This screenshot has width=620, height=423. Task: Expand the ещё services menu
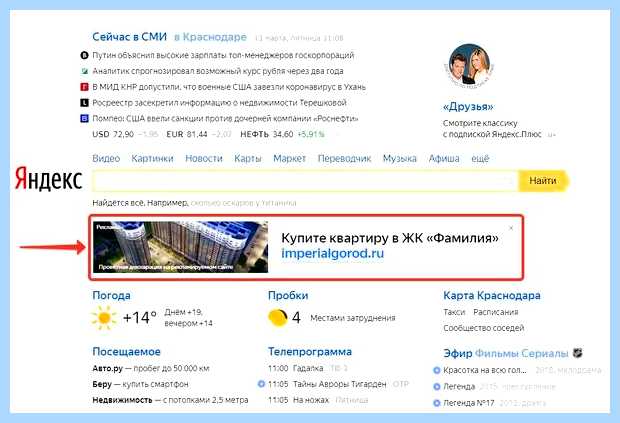tap(480, 159)
